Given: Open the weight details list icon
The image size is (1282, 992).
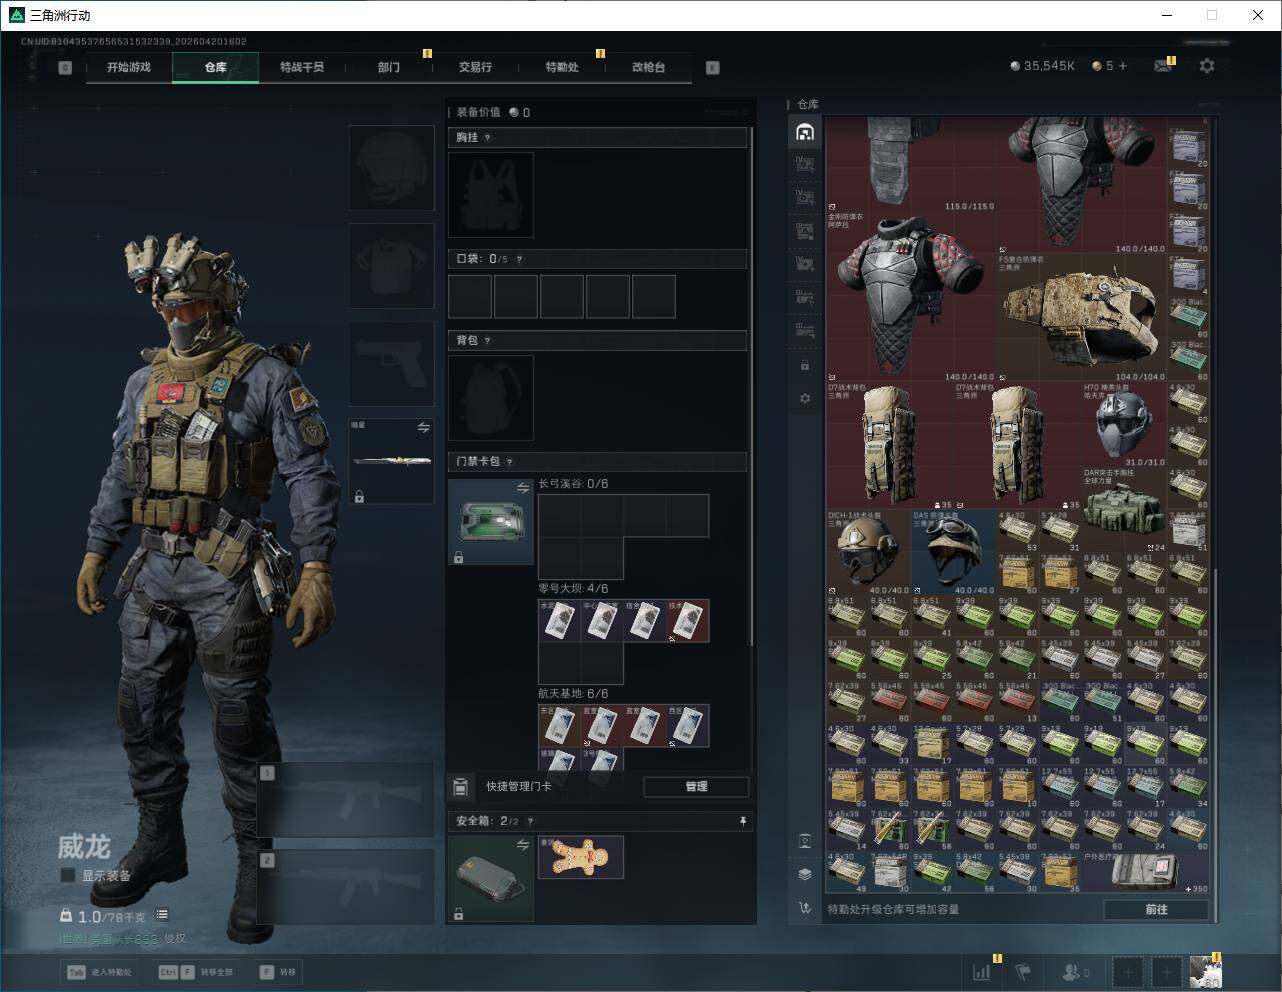Looking at the screenshot, I should (162, 915).
